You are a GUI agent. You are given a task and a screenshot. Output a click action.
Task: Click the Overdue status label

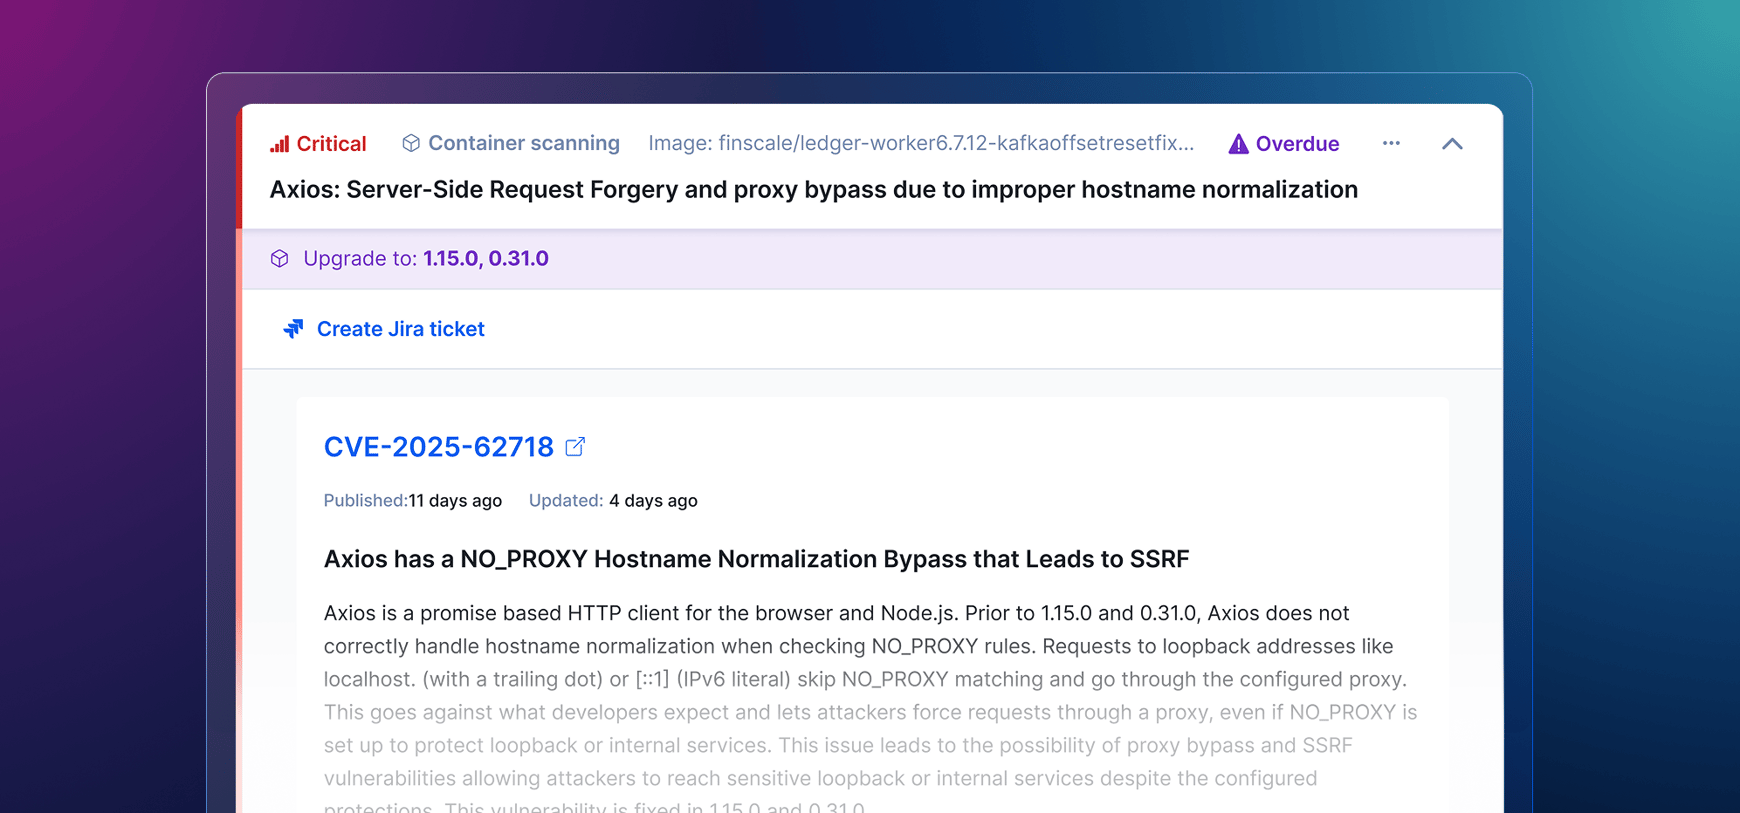(1296, 144)
